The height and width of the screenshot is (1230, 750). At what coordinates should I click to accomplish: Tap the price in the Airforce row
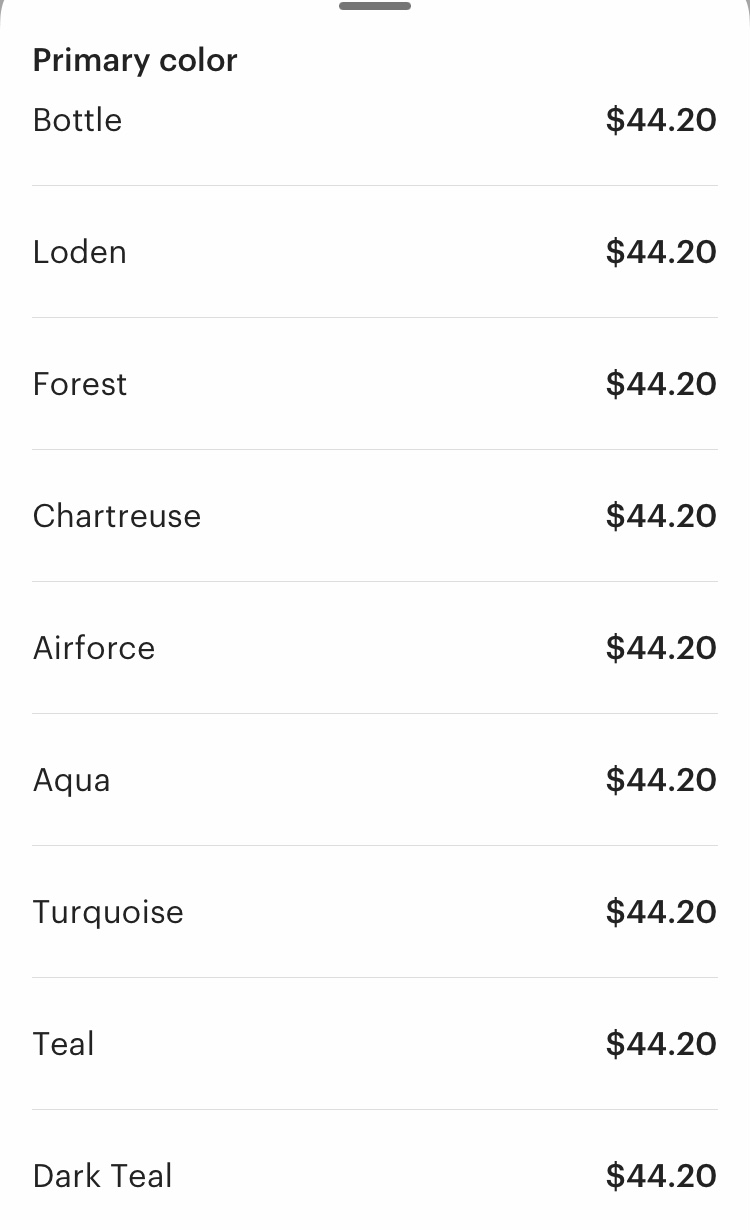tap(661, 648)
